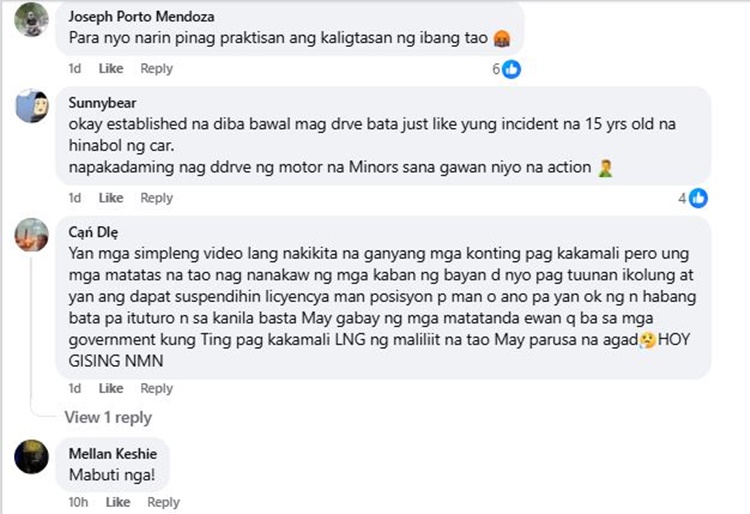750x514 pixels.
Task: Click Joseph Porto Mendoza's profile picture
Action: point(31,20)
